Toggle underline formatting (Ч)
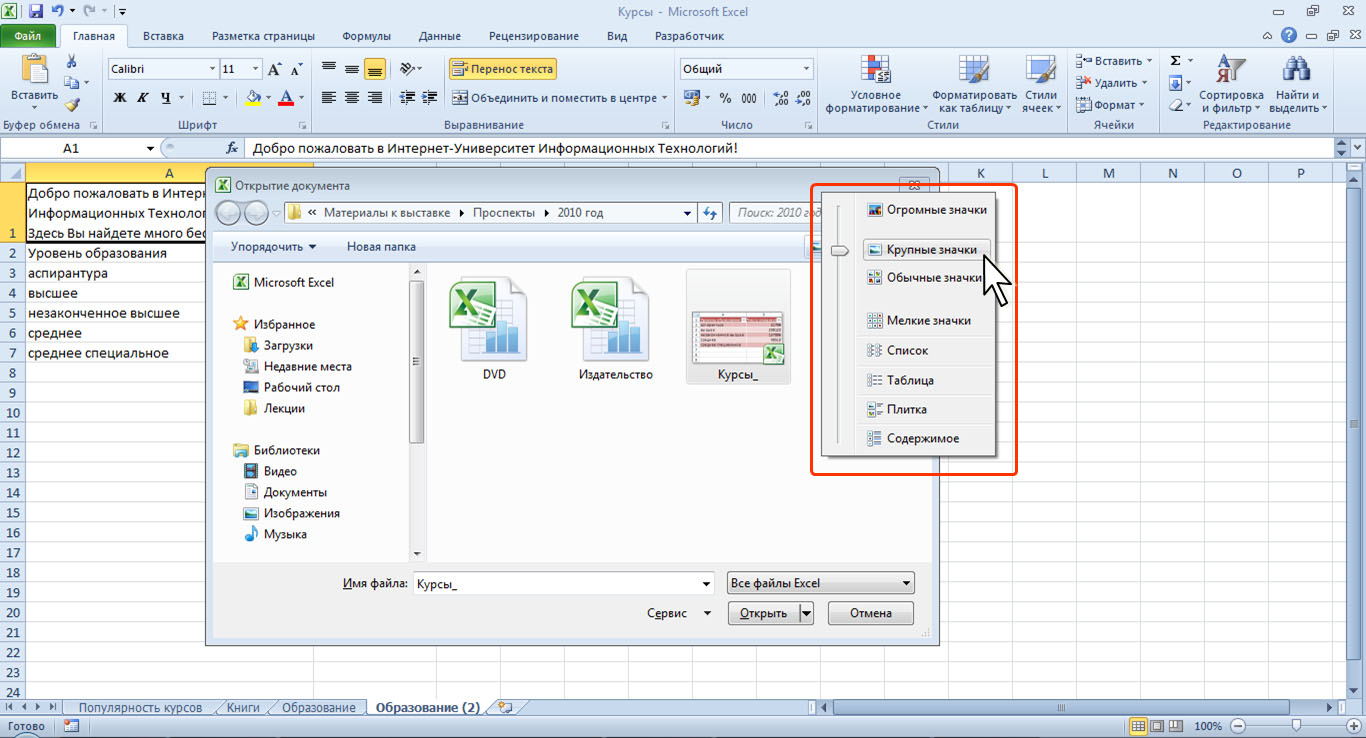1366x738 pixels. coord(166,98)
